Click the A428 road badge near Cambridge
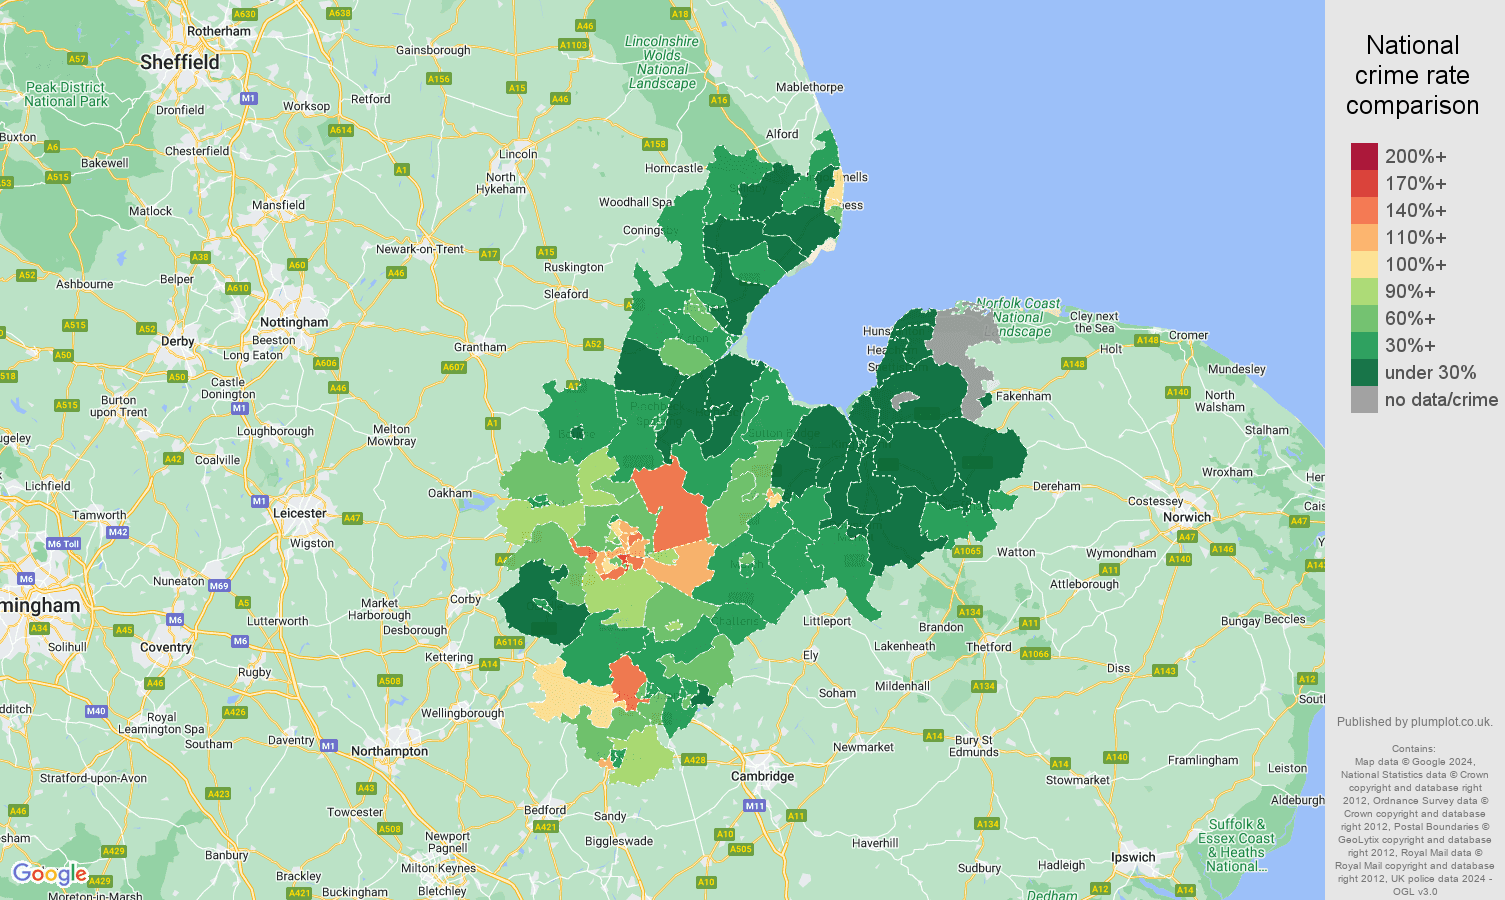 click(694, 760)
